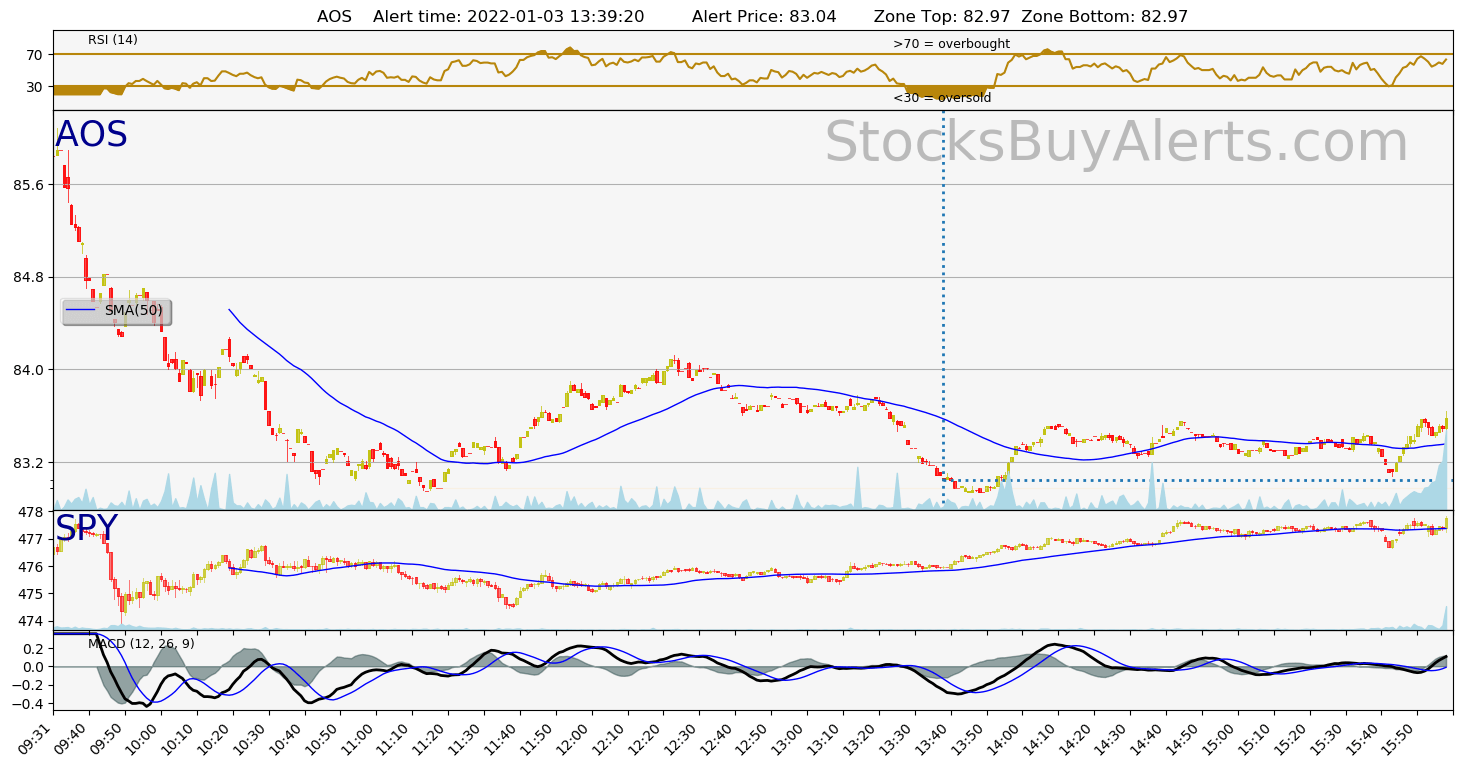Click the Zone Bottom: 82.97 text
Viewport: 1468px width, 768px height.
(x=1105, y=17)
